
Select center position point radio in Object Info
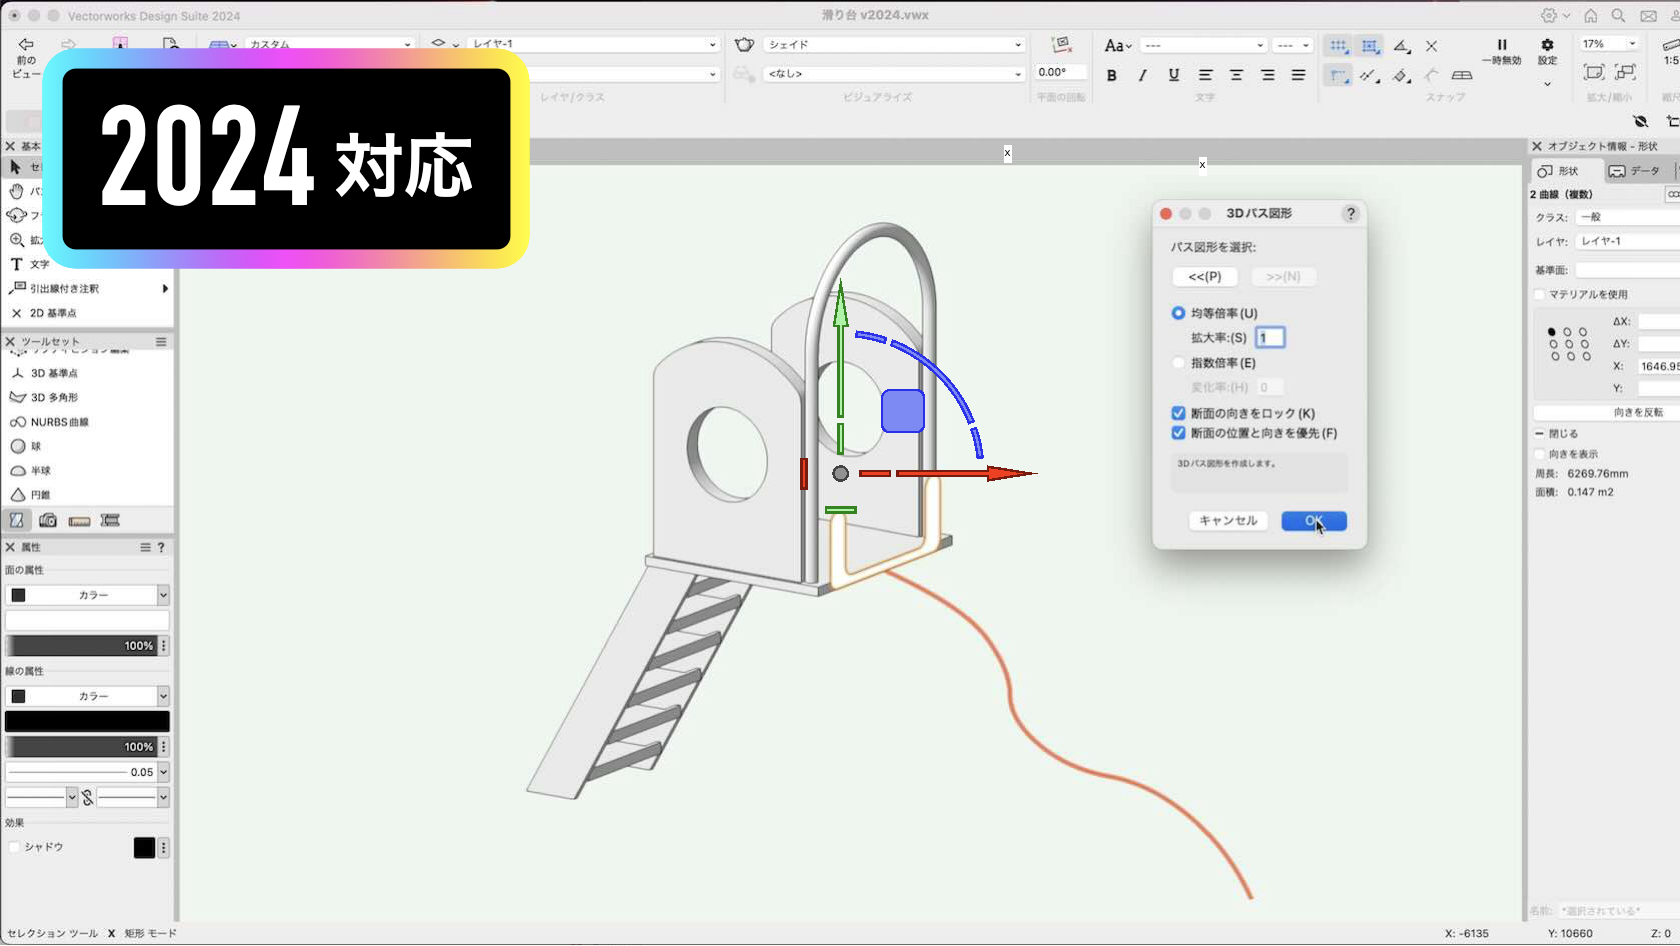pos(1568,344)
